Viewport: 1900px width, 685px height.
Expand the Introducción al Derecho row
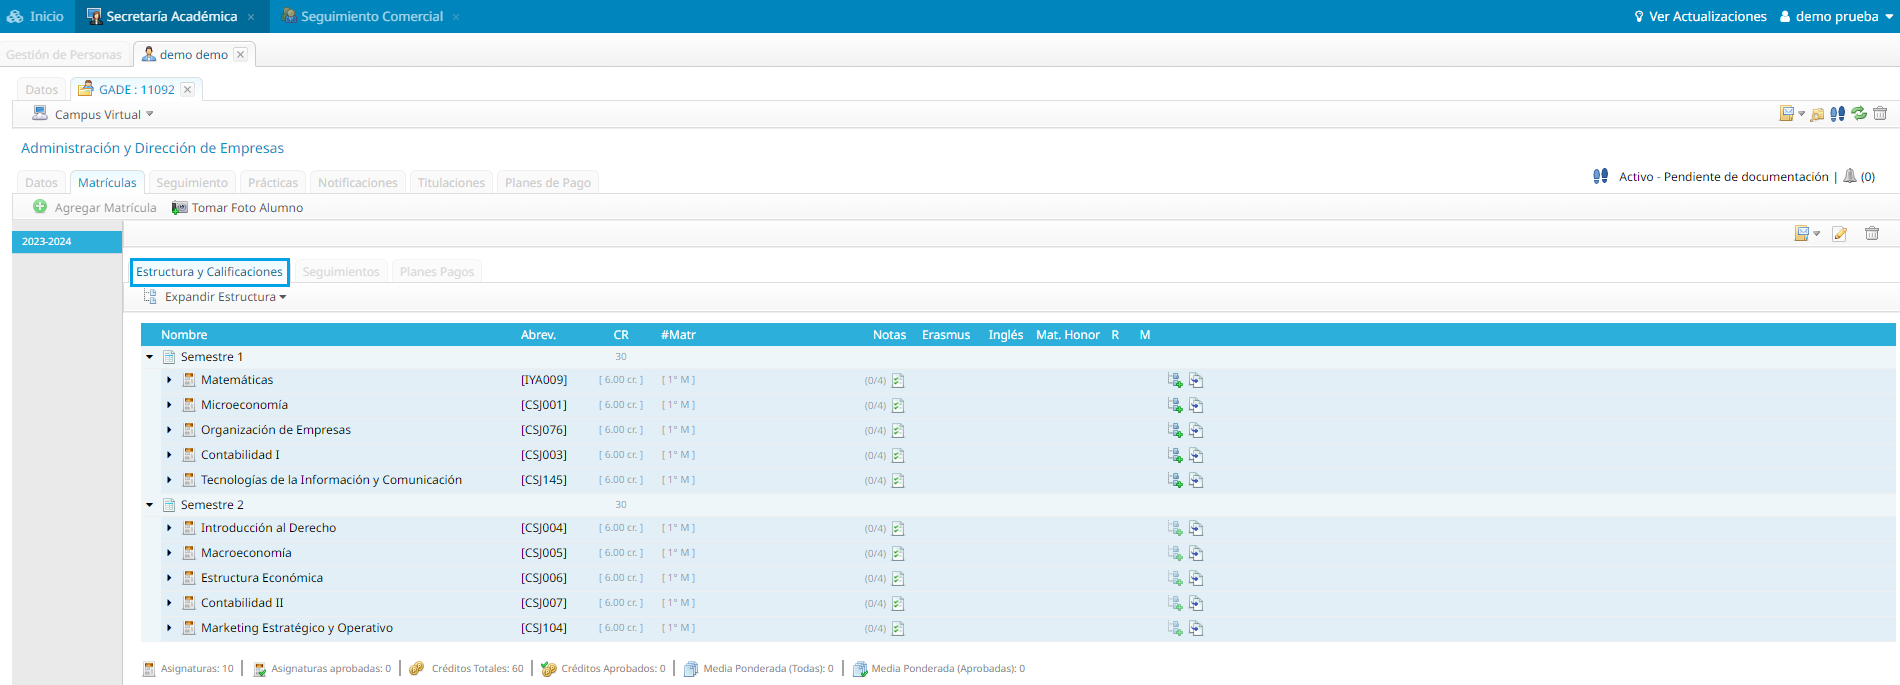coord(169,528)
